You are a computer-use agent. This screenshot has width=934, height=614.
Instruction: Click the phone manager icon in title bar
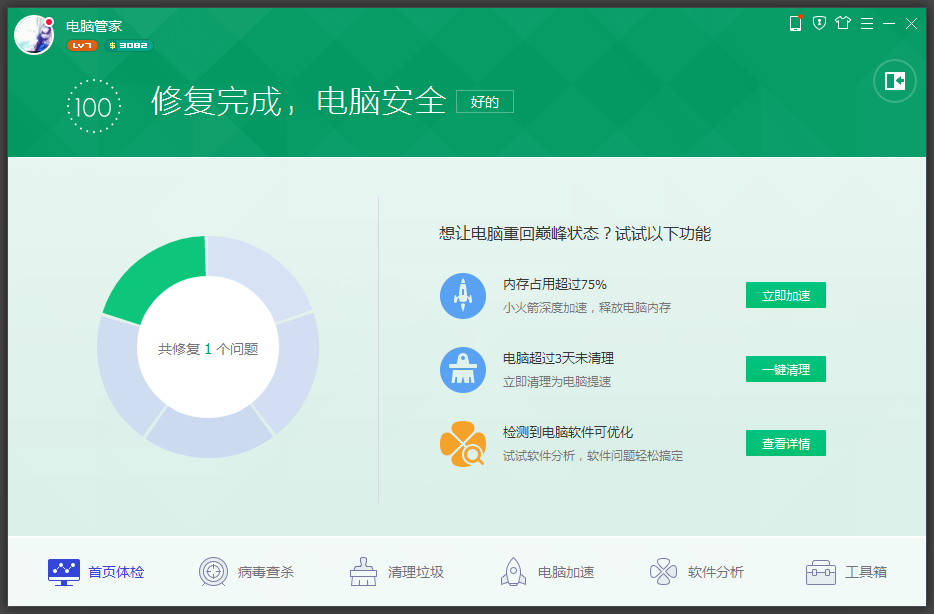(x=796, y=23)
